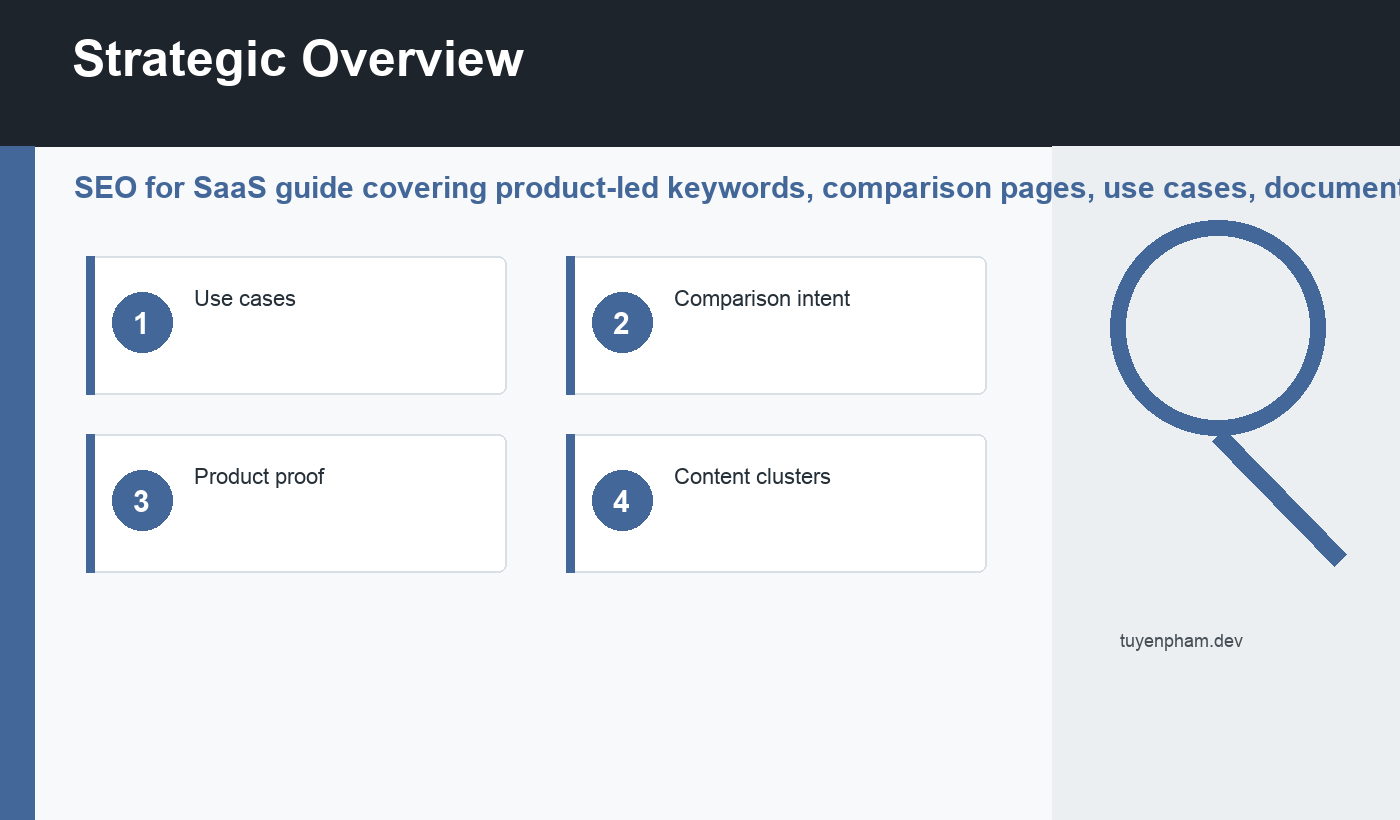Click the number 2 circle badge
Screen dimensions: 1400x820
click(622, 323)
